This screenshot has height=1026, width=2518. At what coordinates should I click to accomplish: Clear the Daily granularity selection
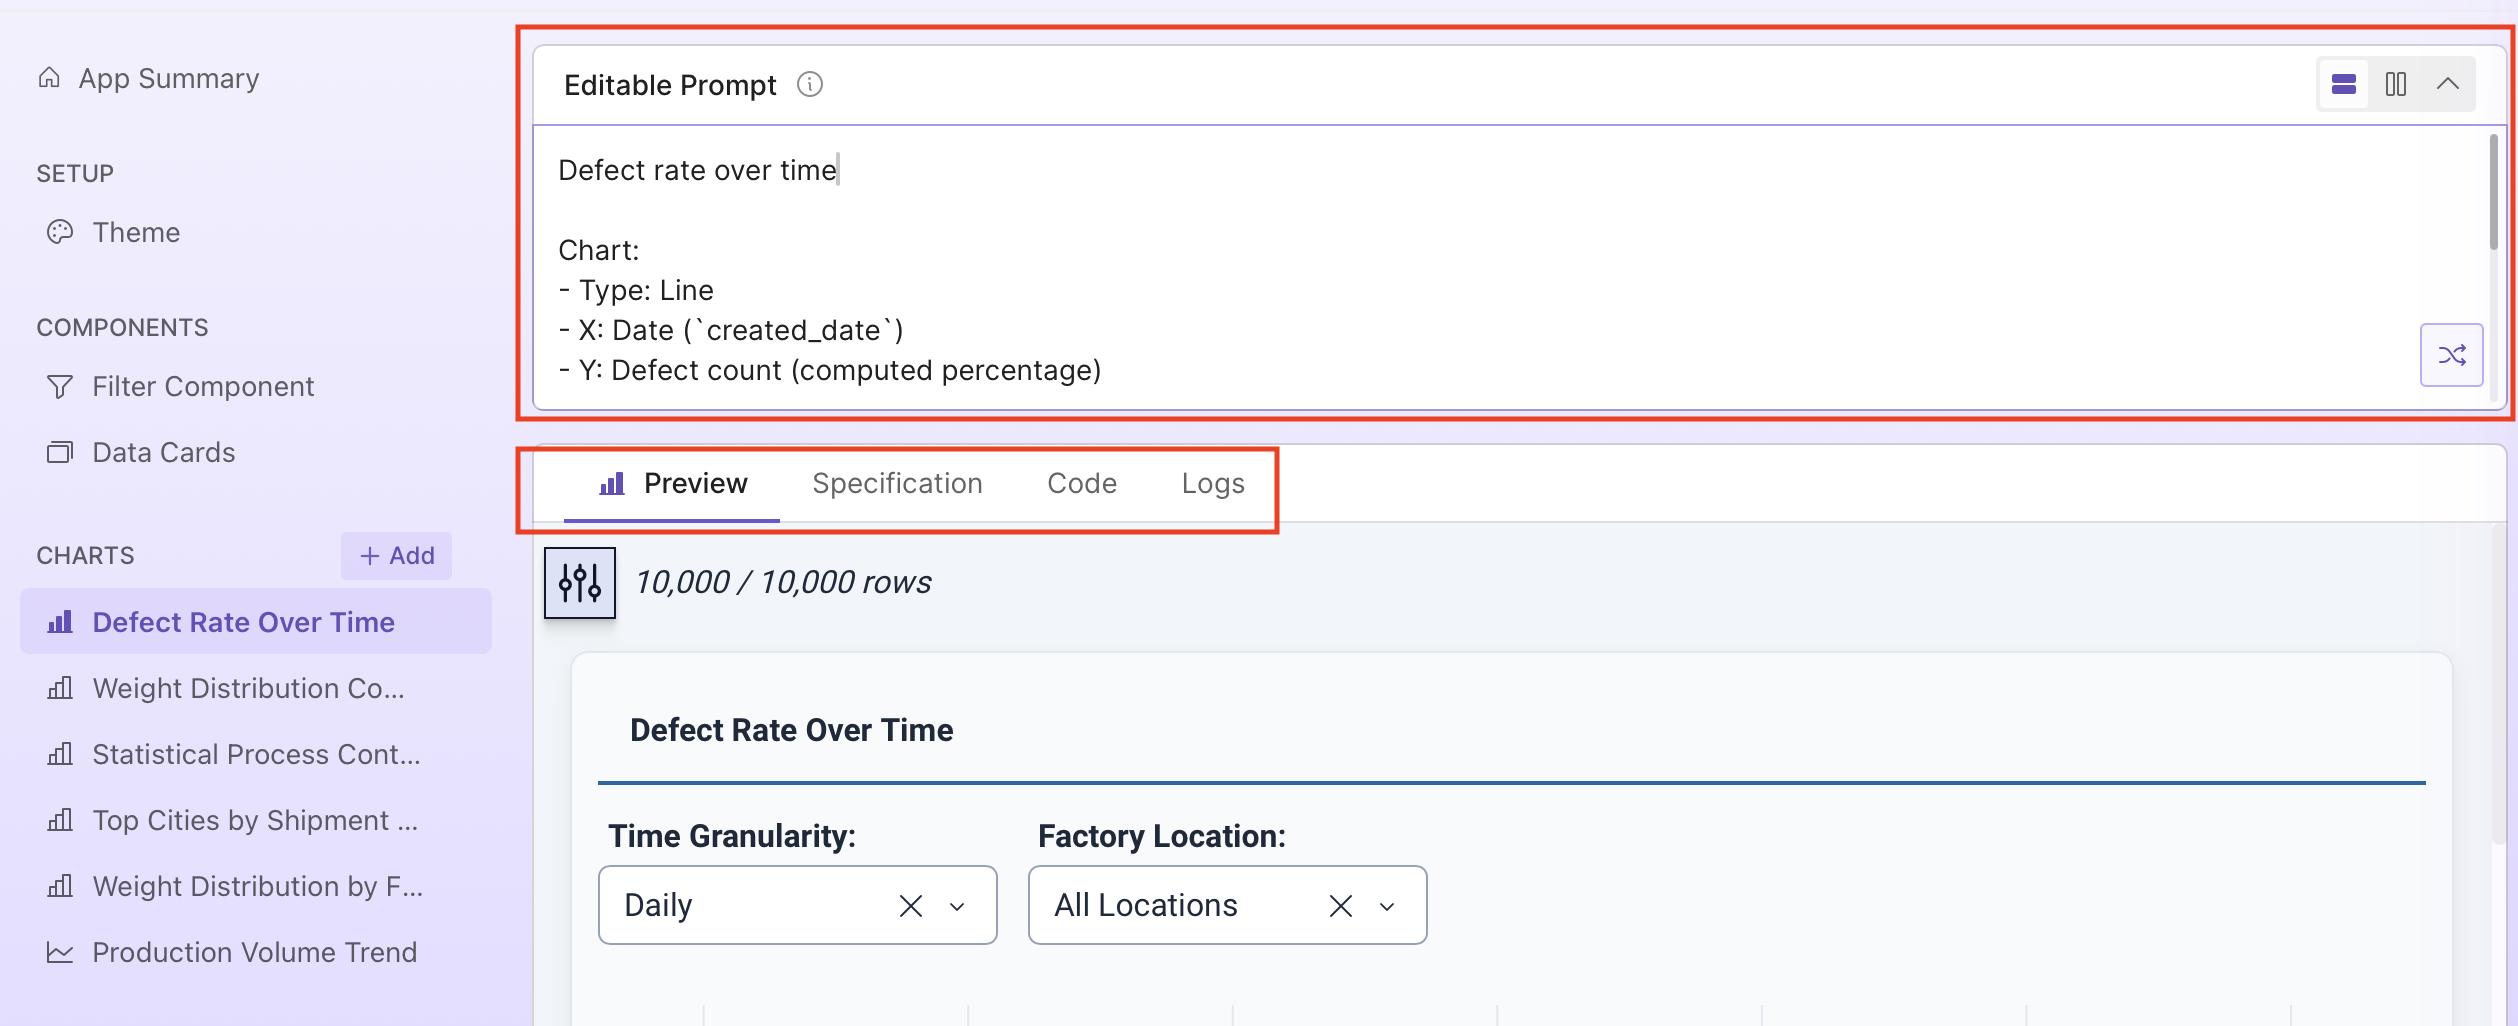point(910,906)
